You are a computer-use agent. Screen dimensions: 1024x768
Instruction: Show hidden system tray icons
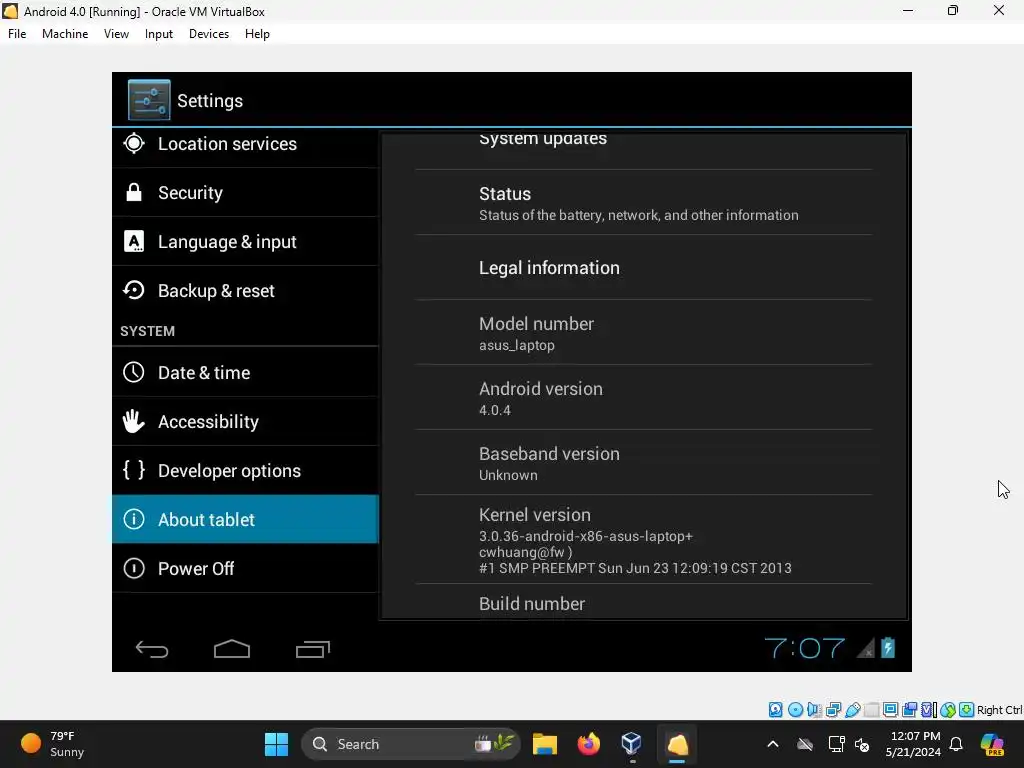coord(773,744)
